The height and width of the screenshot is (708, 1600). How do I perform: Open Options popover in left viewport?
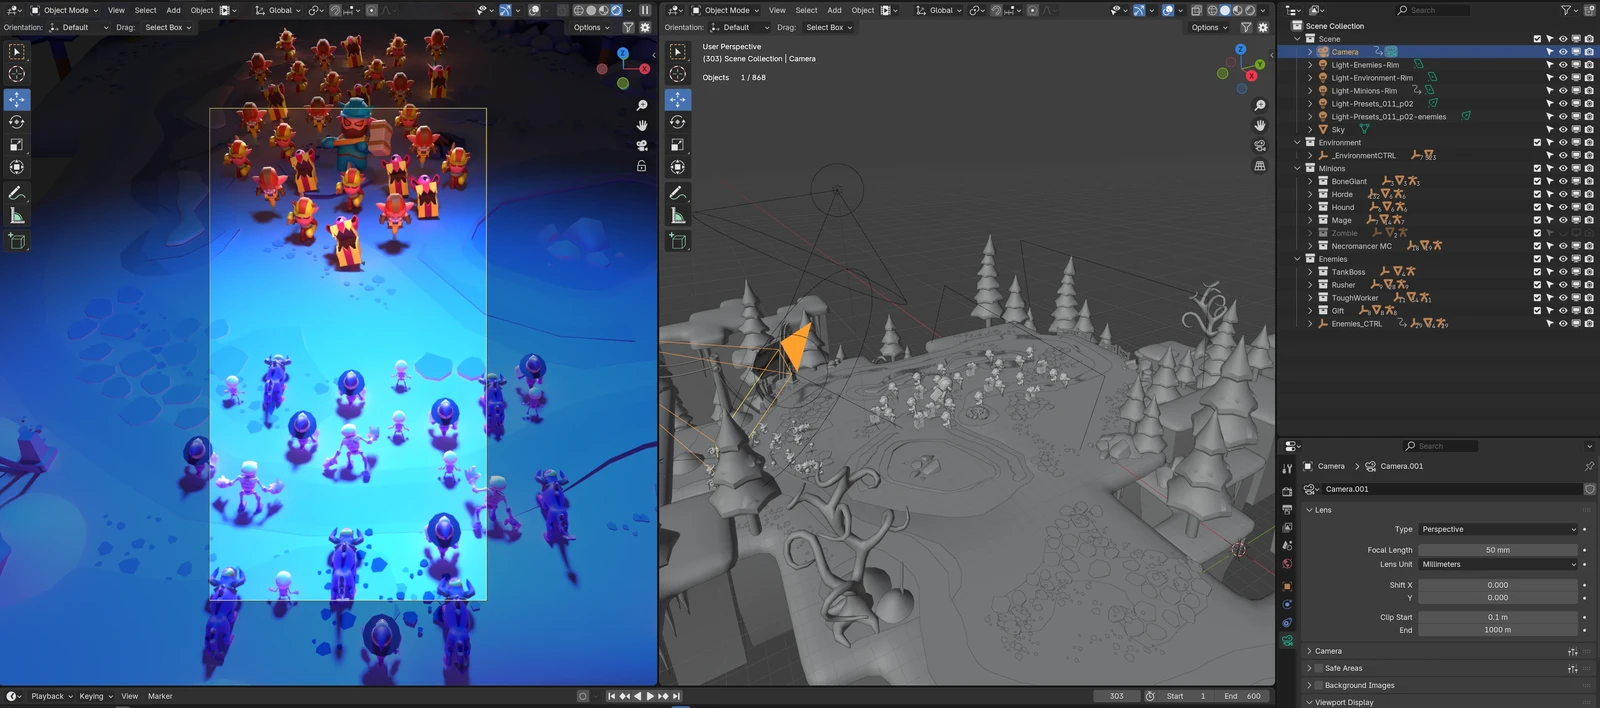[x=591, y=28]
